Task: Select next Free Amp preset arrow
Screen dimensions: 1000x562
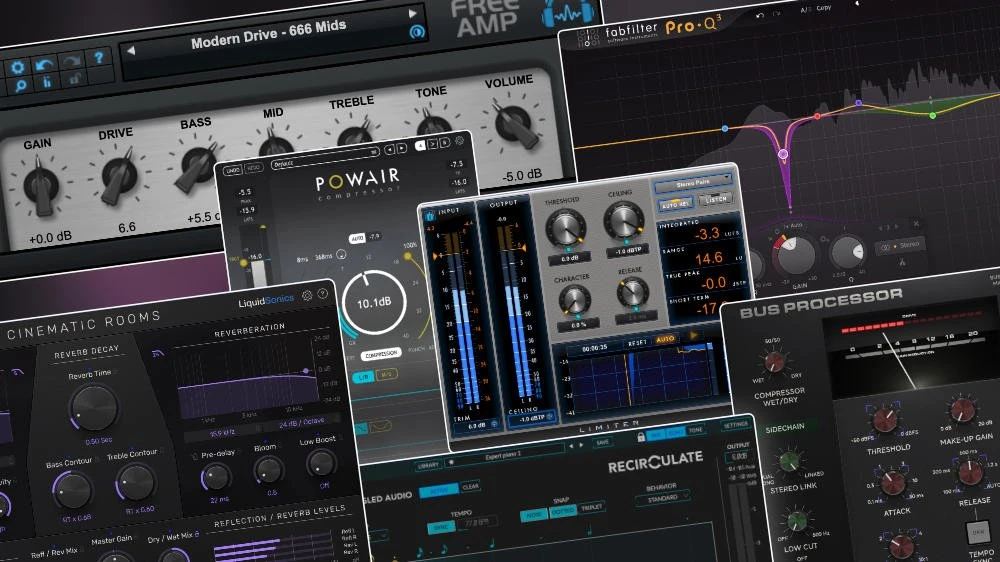Action: pyautogui.click(x=413, y=13)
